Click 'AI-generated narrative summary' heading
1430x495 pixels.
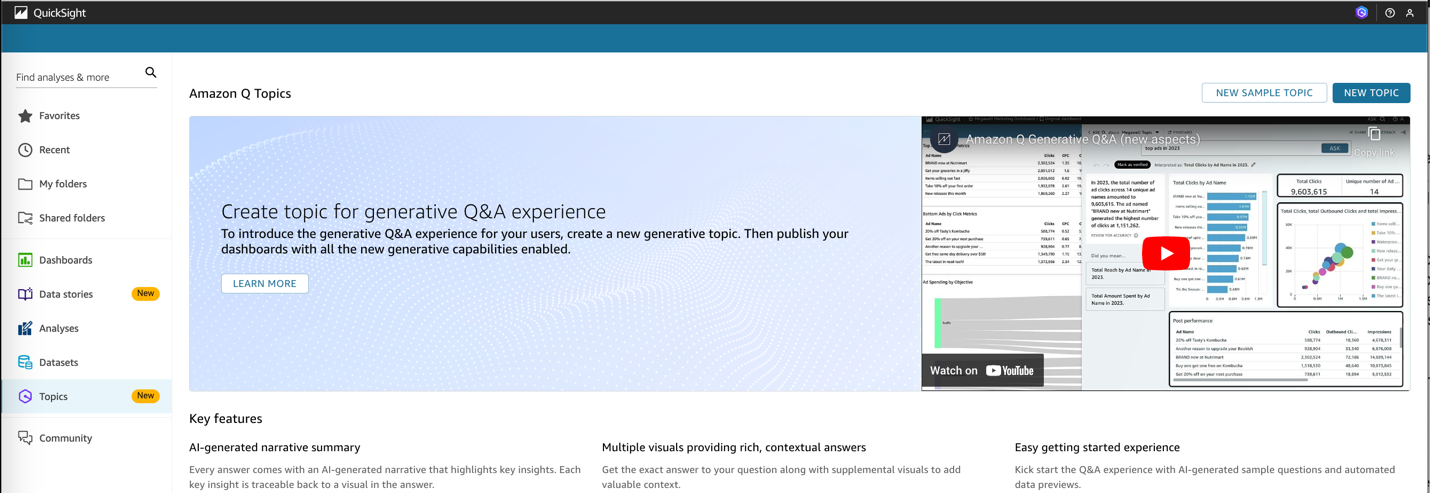275,448
